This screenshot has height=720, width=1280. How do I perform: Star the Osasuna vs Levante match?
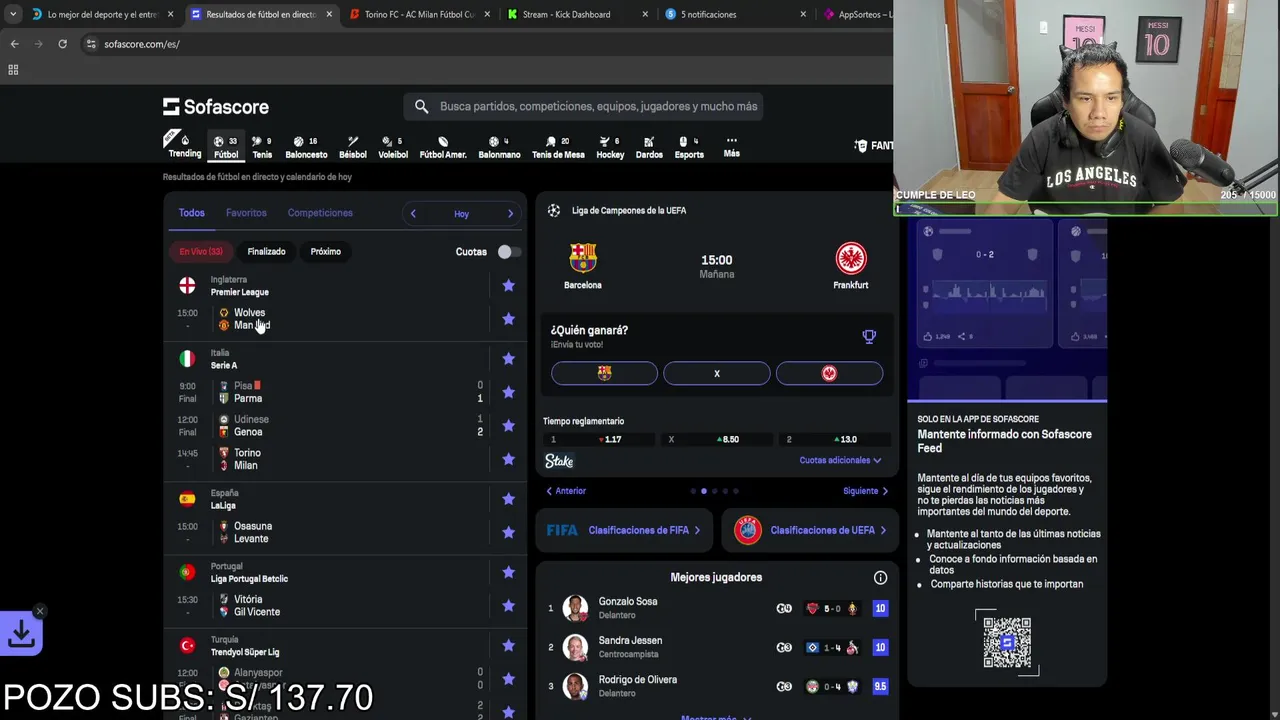(508, 532)
